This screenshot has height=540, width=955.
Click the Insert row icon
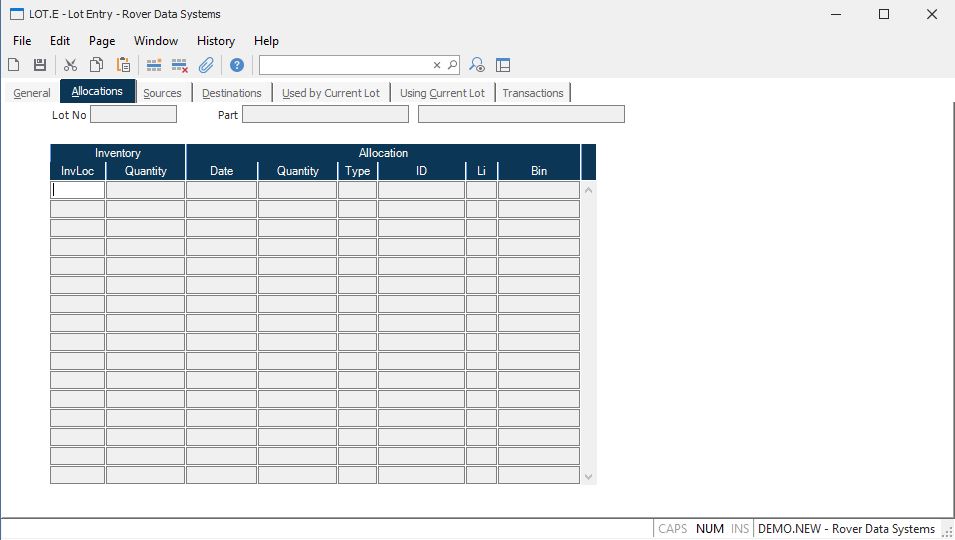(x=154, y=65)
